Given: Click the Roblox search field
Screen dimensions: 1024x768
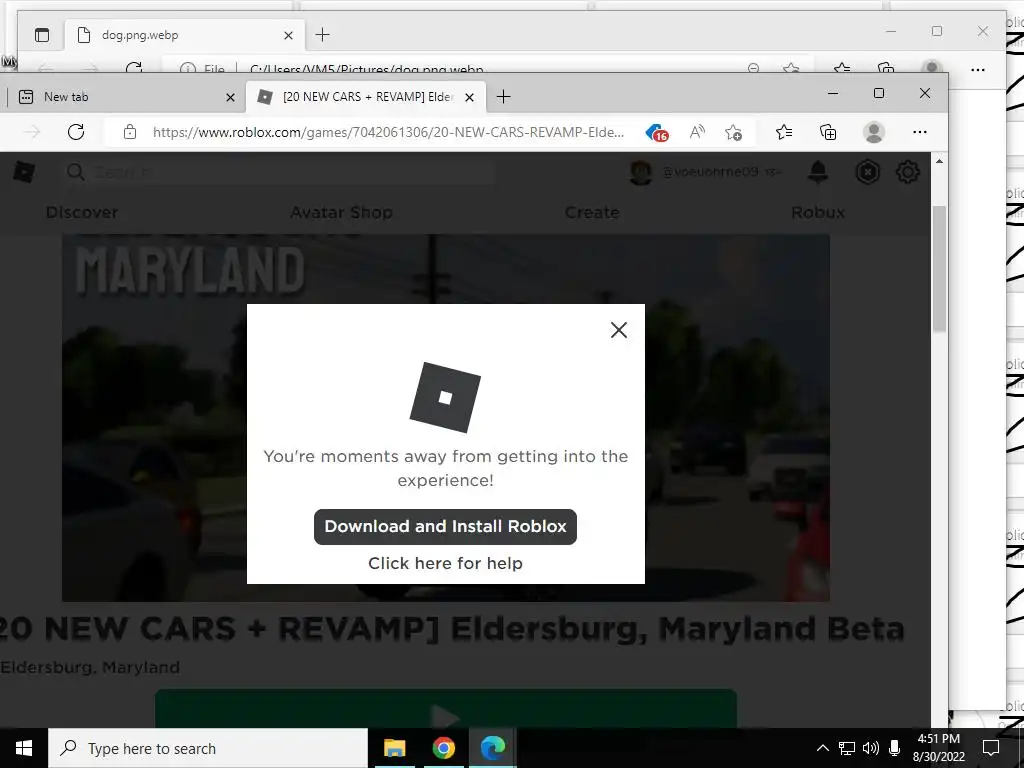Looking at the screenshot, I should point(281,172).
